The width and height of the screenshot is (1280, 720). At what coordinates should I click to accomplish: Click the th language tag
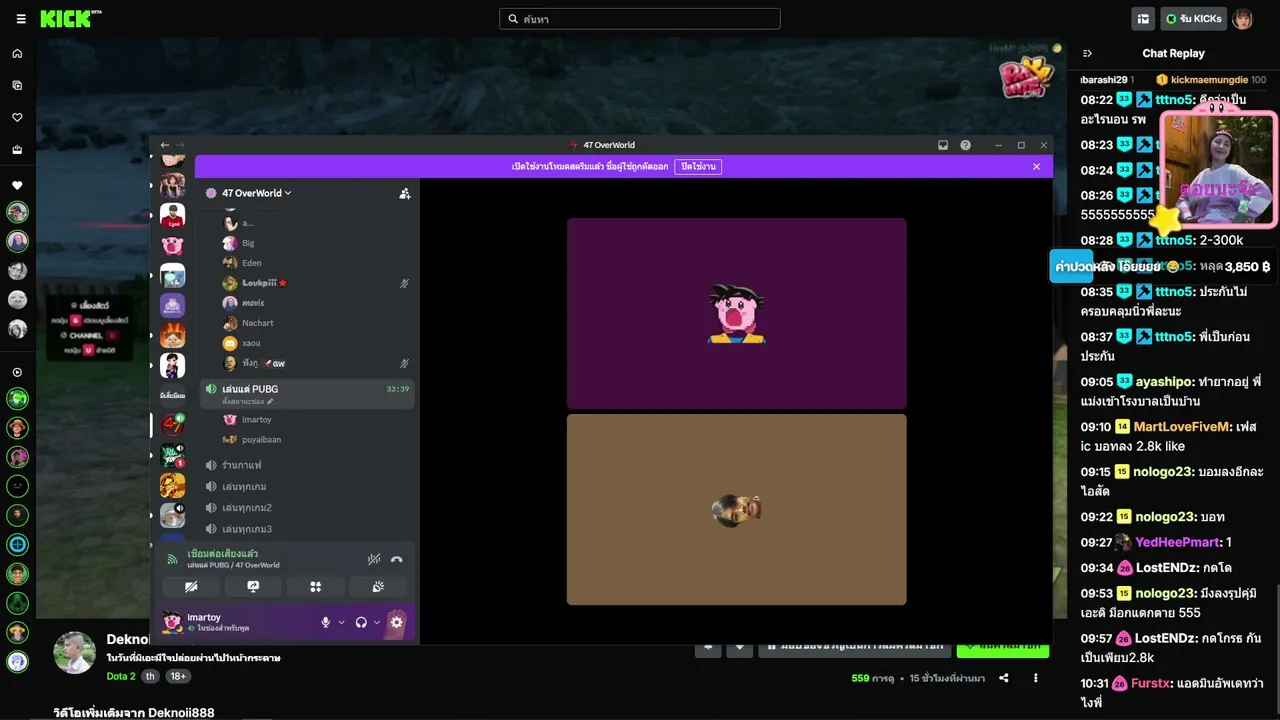150,676
